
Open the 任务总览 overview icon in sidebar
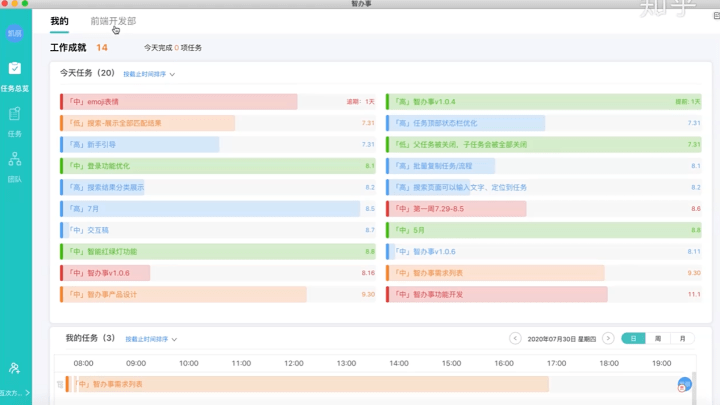tap(14, 69)
